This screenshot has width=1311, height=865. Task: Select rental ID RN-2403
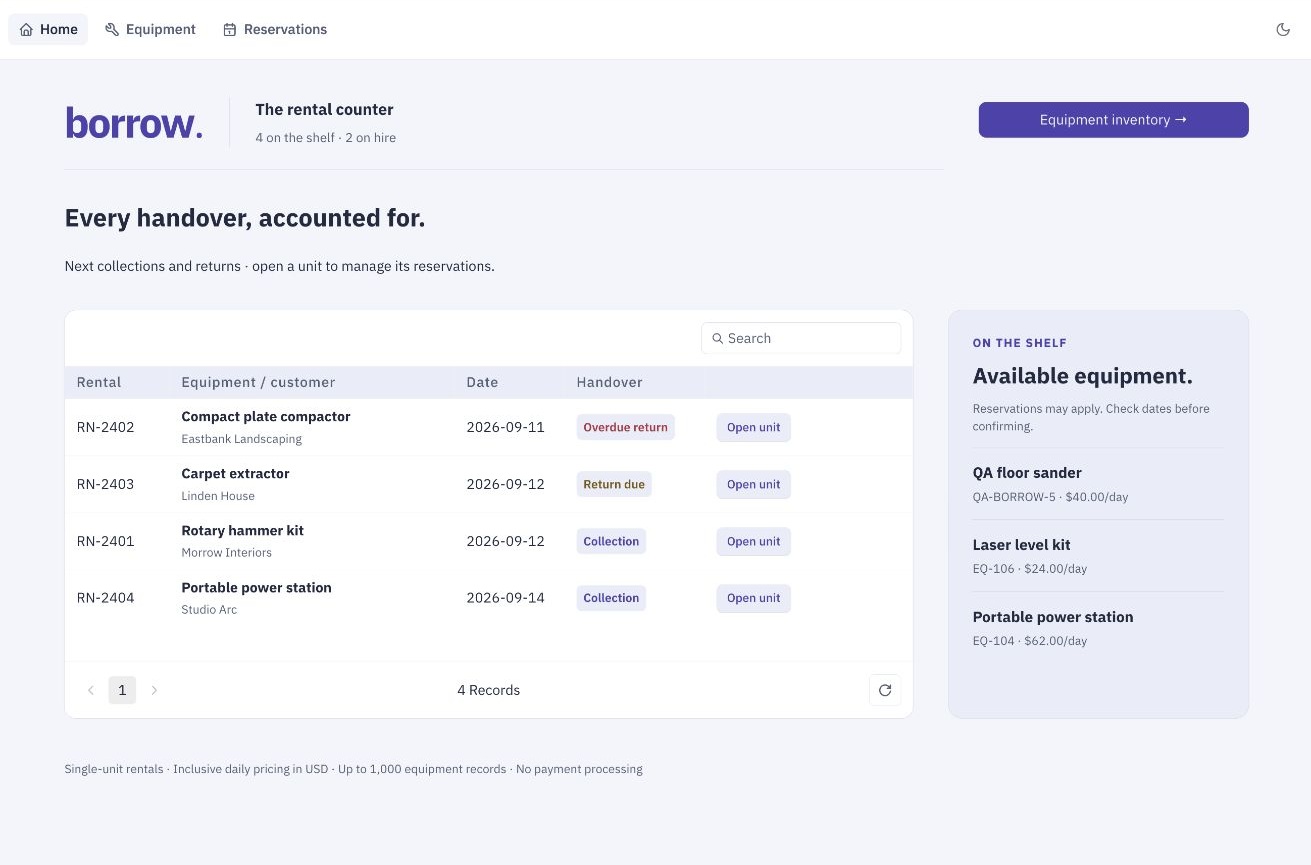tap(105, 485)
